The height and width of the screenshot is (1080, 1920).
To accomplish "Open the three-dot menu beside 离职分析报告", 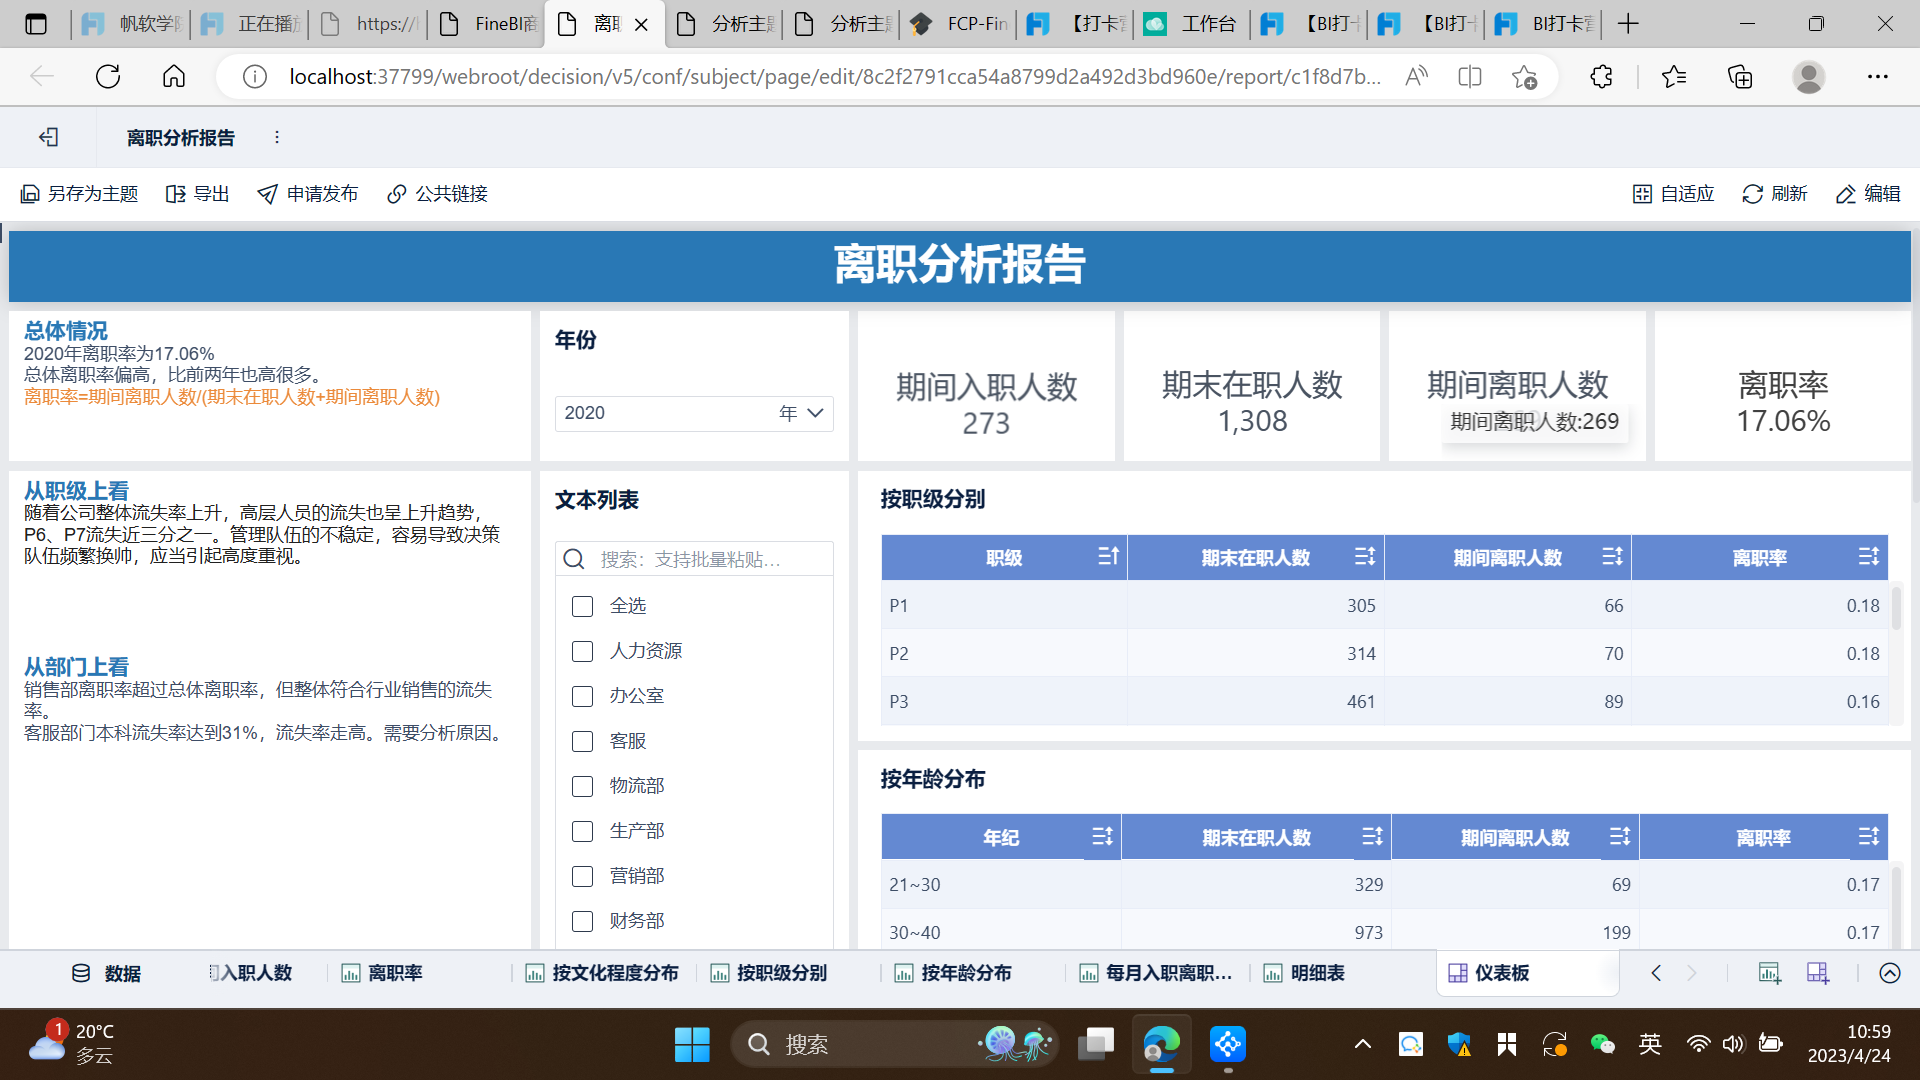I will point(277,137).
